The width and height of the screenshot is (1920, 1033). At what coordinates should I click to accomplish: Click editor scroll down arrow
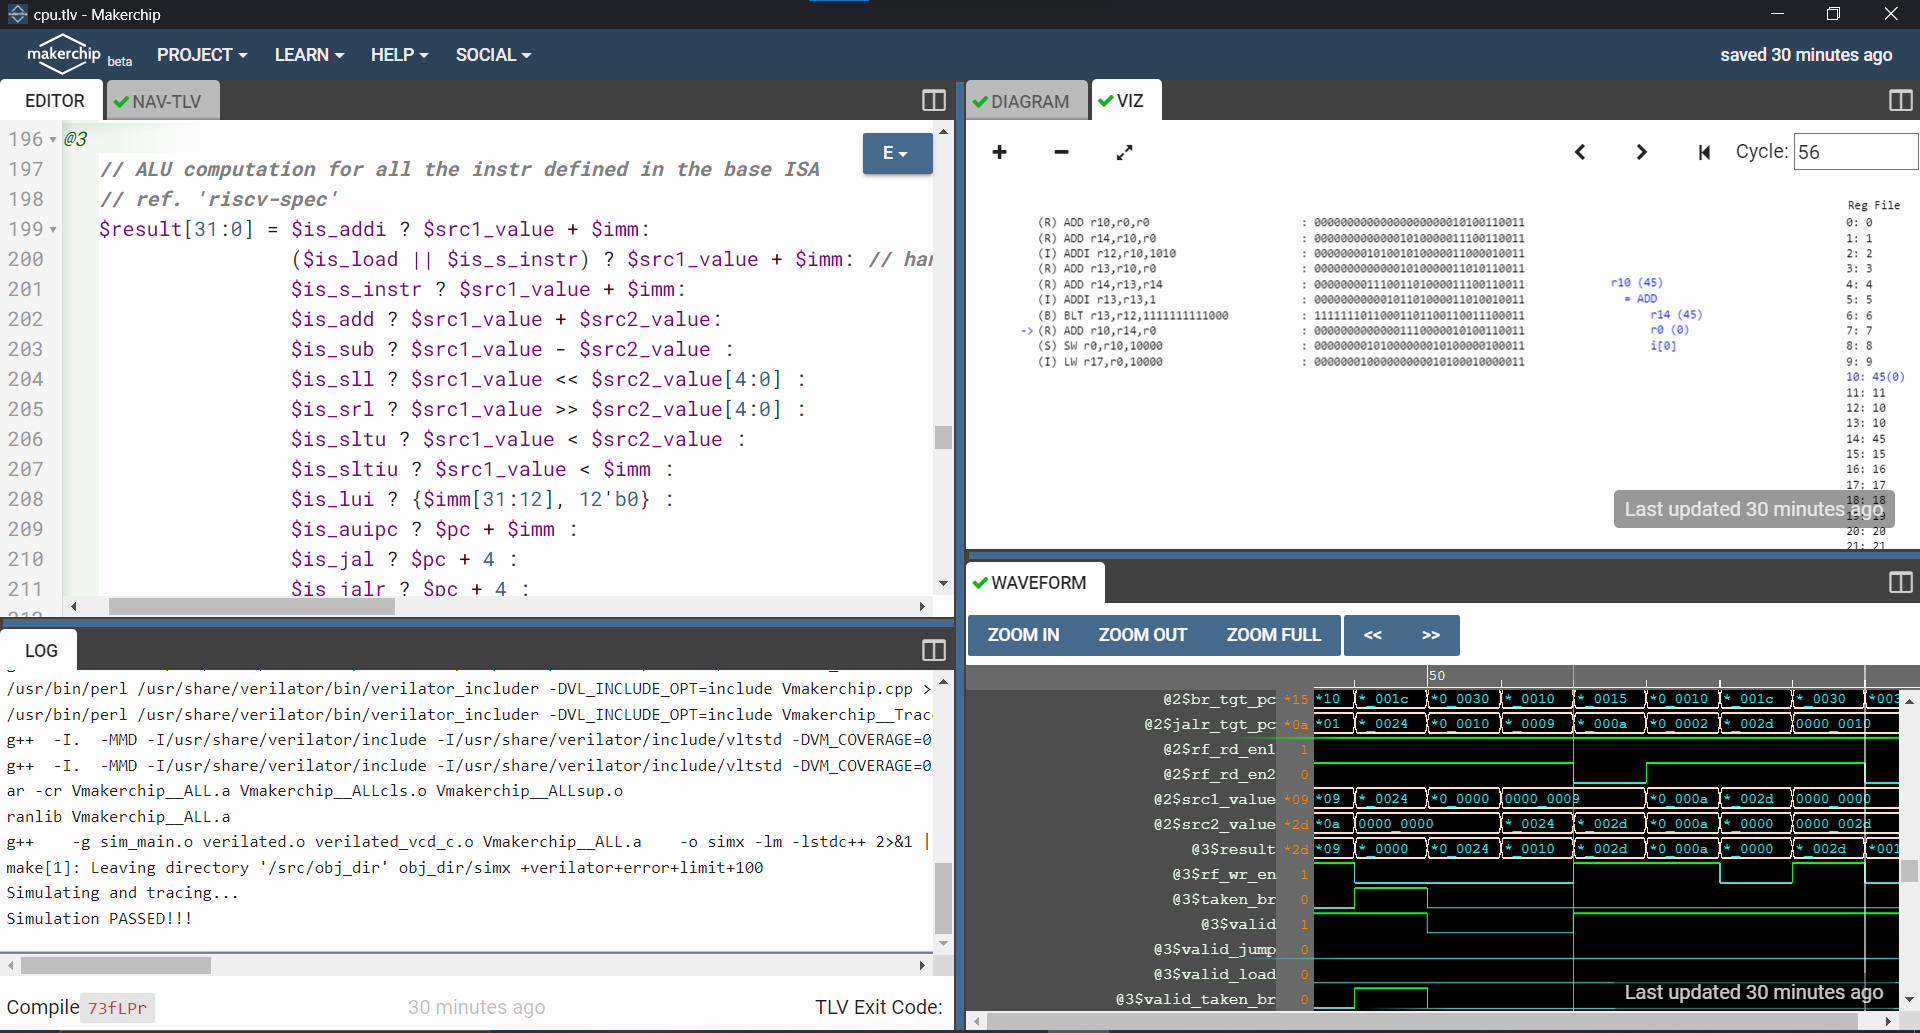[943, 584]
